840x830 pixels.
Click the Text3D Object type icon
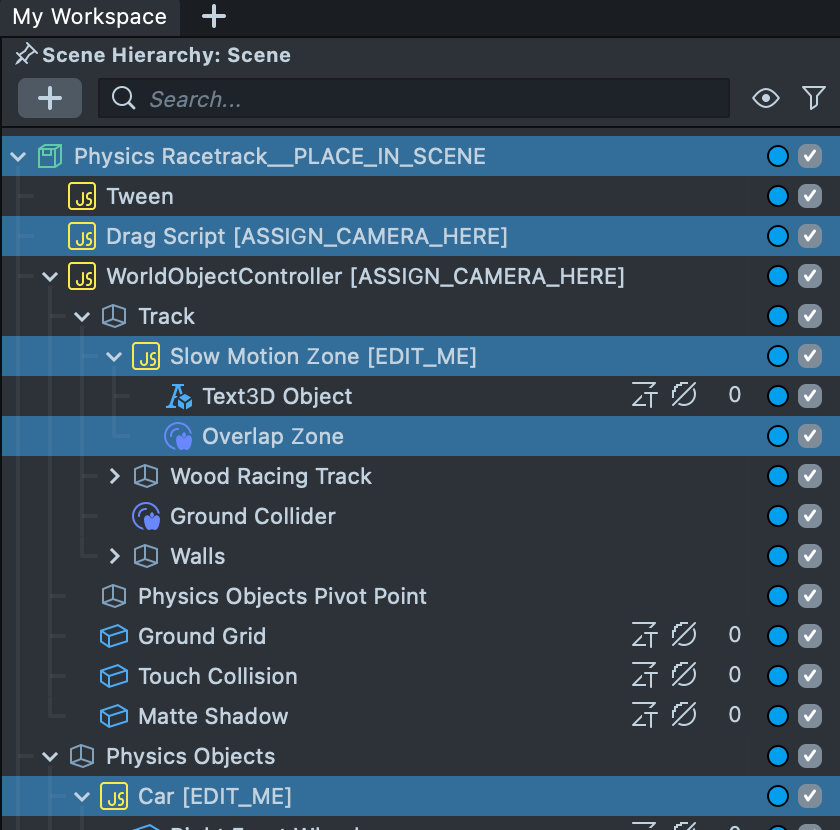tap(179, 396)
